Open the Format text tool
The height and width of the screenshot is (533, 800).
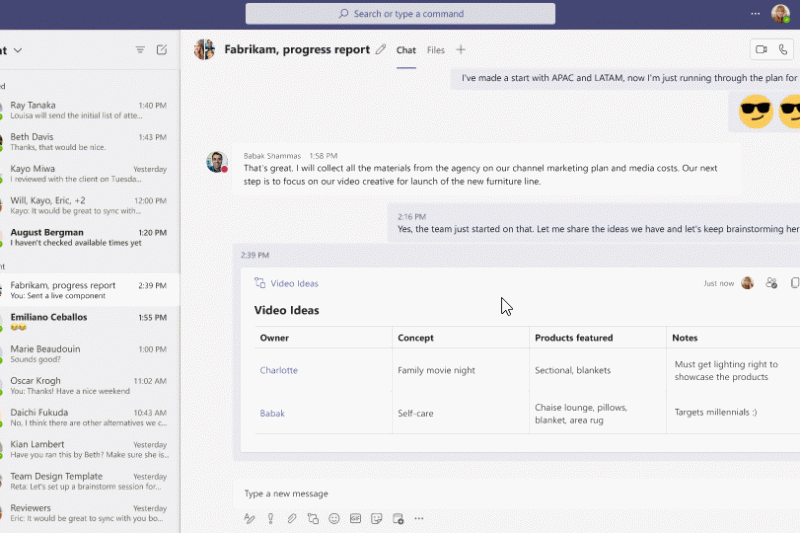pyautogui.click(x=249, y=519)
